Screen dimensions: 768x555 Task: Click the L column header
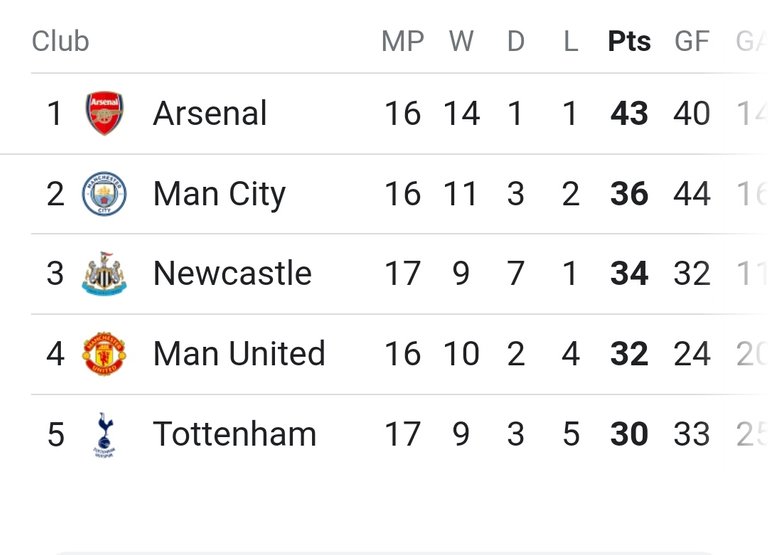click(x=571, y=41)
